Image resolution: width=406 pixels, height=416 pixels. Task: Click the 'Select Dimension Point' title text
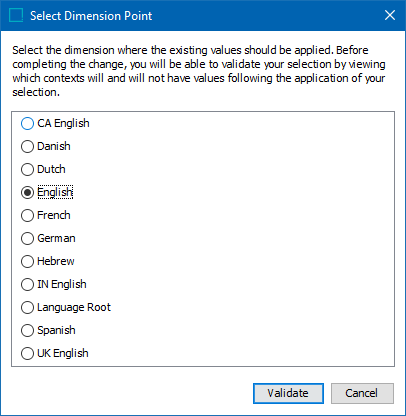(x=91, y=16)
